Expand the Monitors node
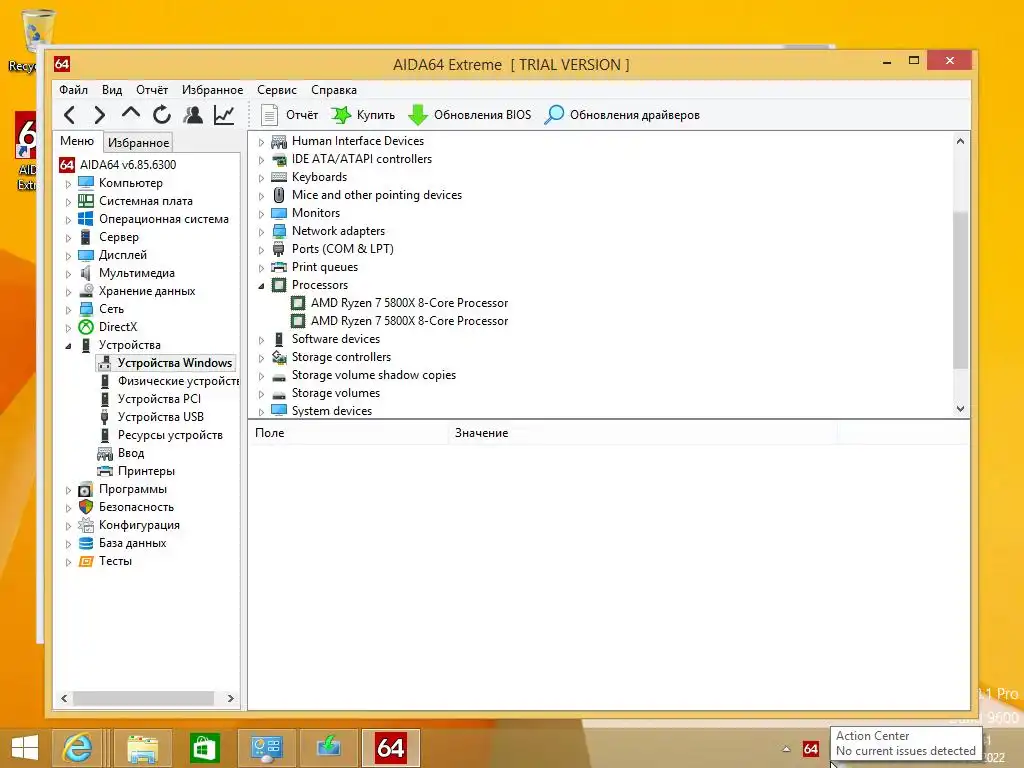The image size is (1024, 768). tap(261, 214)
